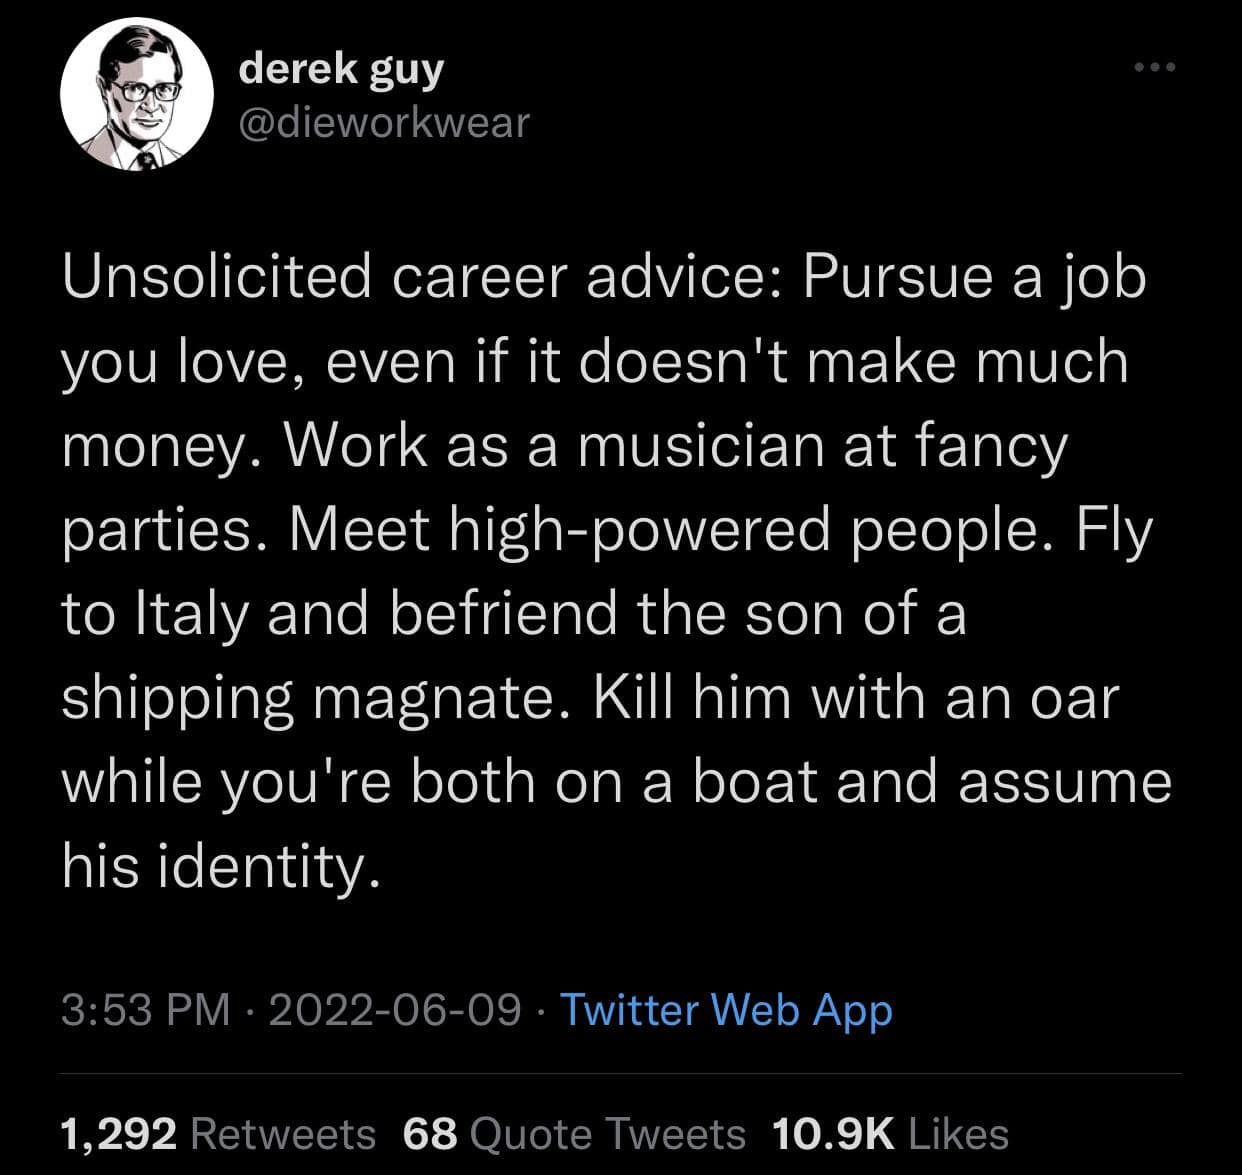Open the Quote Tweets label
1242x1175 pixels.
607,1134
